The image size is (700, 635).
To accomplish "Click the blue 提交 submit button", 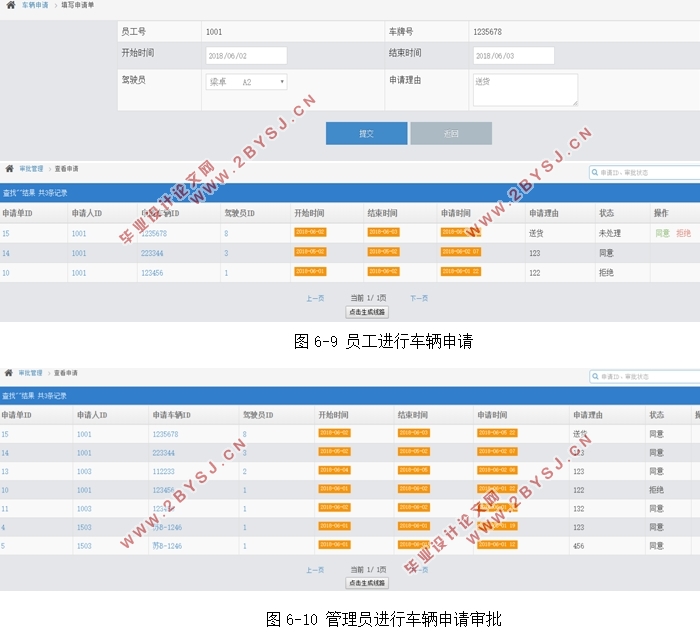I will point(367,133).
